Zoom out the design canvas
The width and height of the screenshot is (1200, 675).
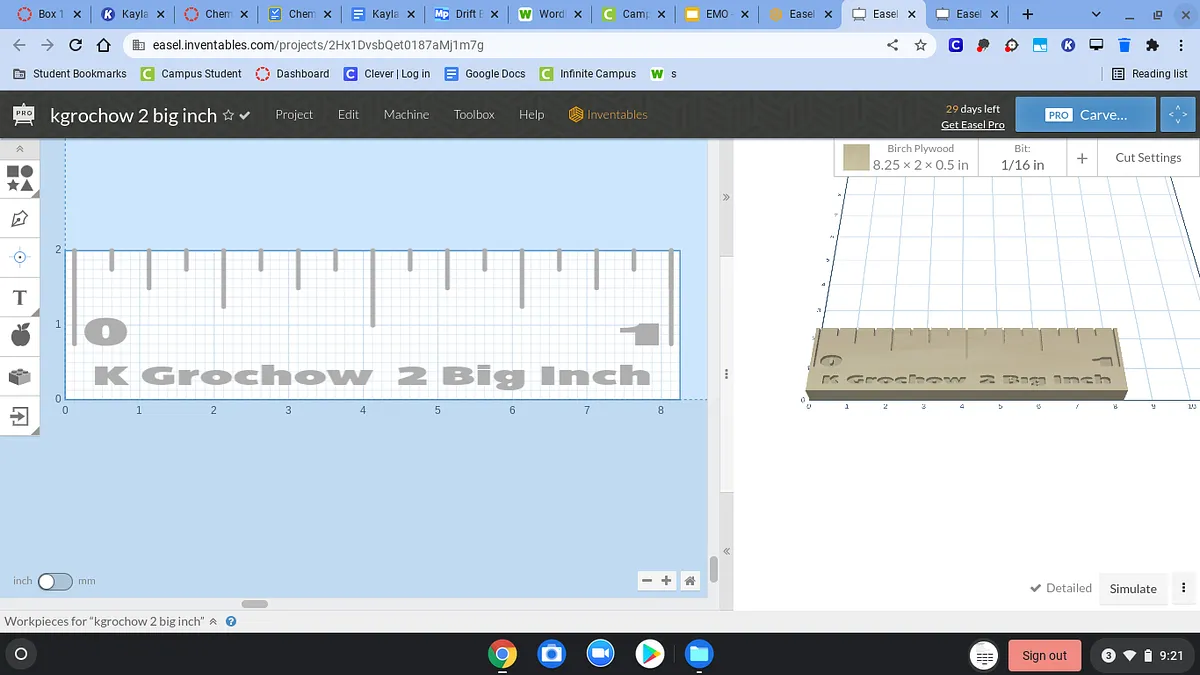click(x=648, y=581)
